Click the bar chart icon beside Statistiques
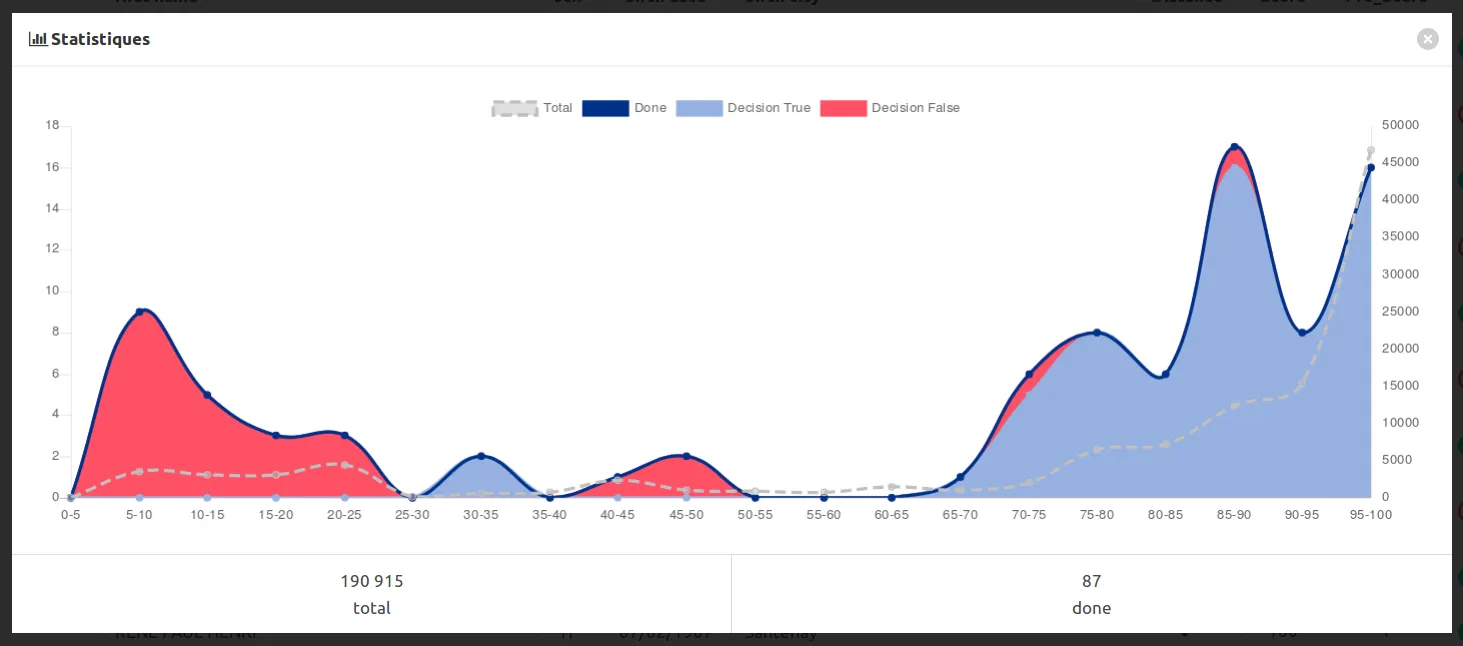1463x646 pixels. pos(36,38)
